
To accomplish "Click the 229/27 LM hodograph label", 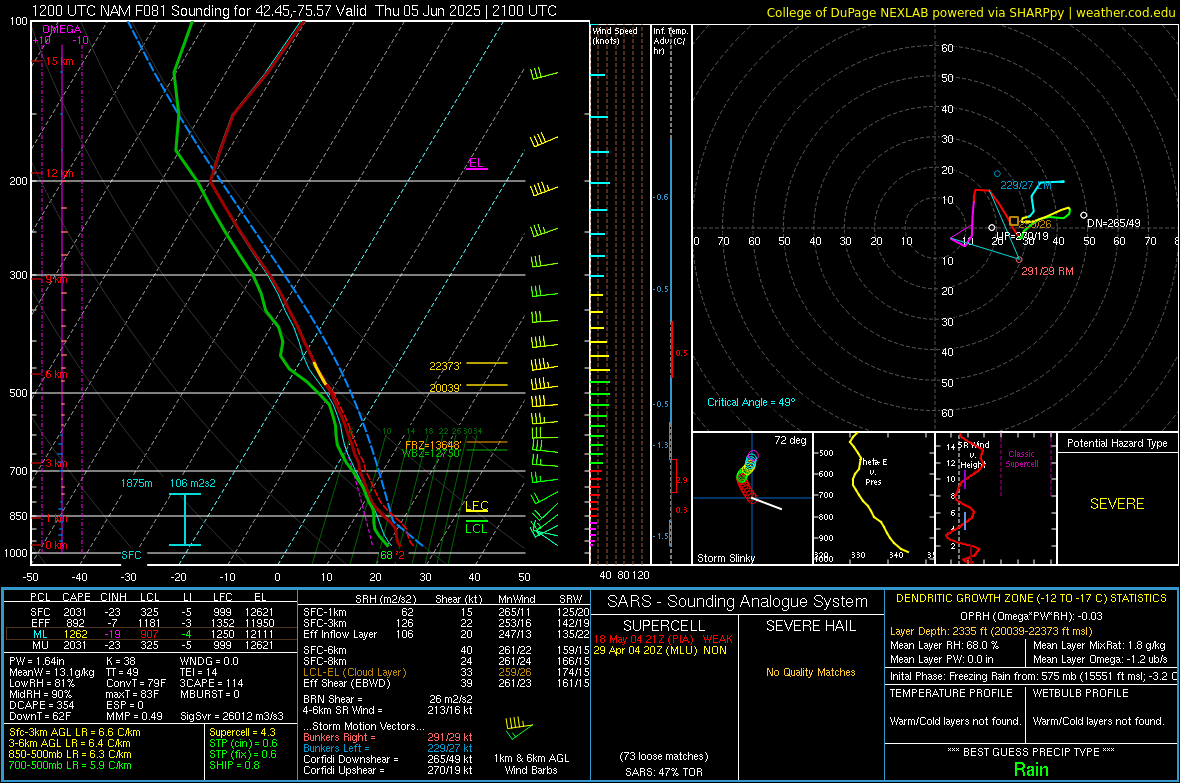I will (x=1026, y=185).
